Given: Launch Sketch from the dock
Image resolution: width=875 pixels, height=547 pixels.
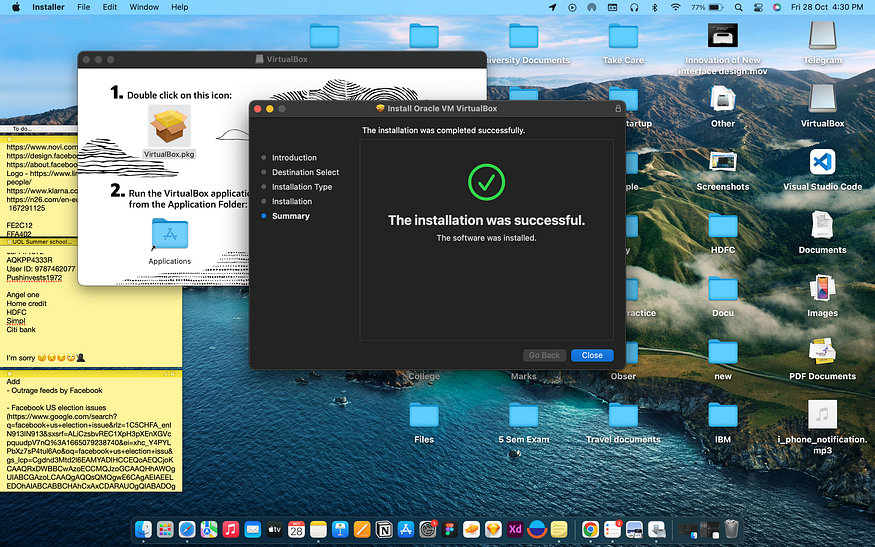Looking at the screenshot, I should click(x=493, y=529).
